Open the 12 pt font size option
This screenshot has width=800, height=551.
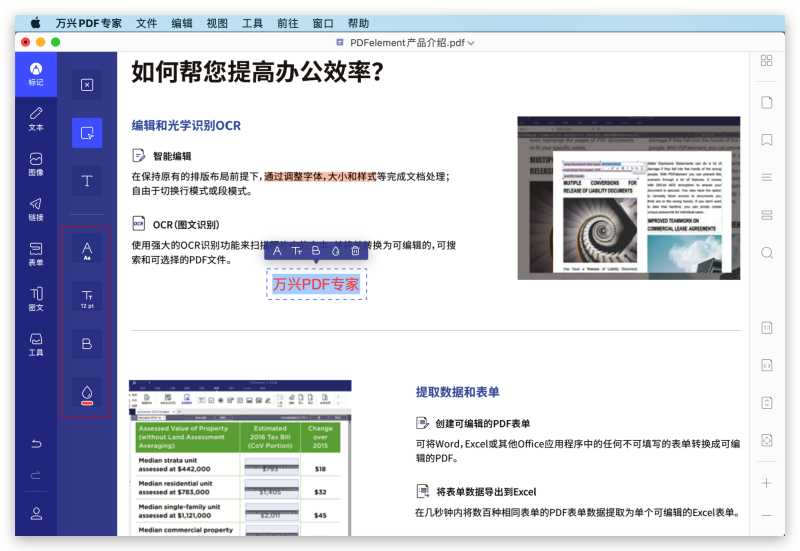[87, 297]
